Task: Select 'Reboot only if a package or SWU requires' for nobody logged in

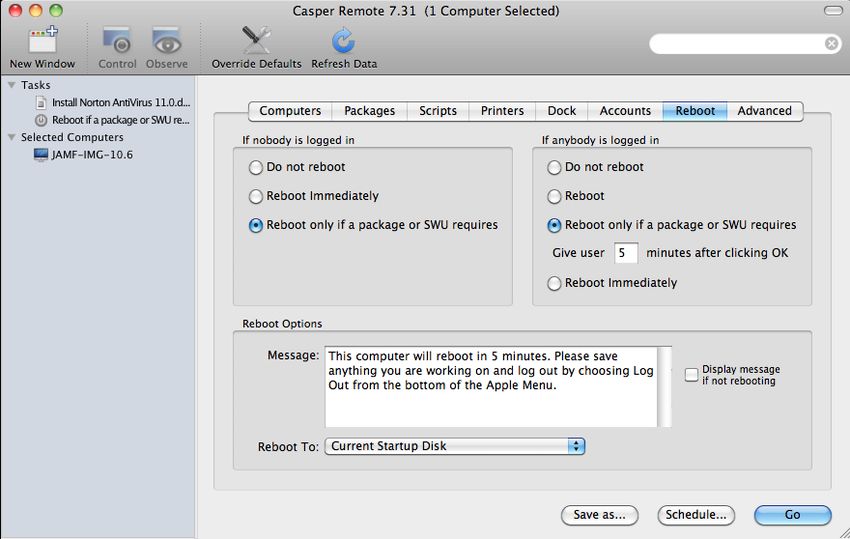Action: coord(256,226)
